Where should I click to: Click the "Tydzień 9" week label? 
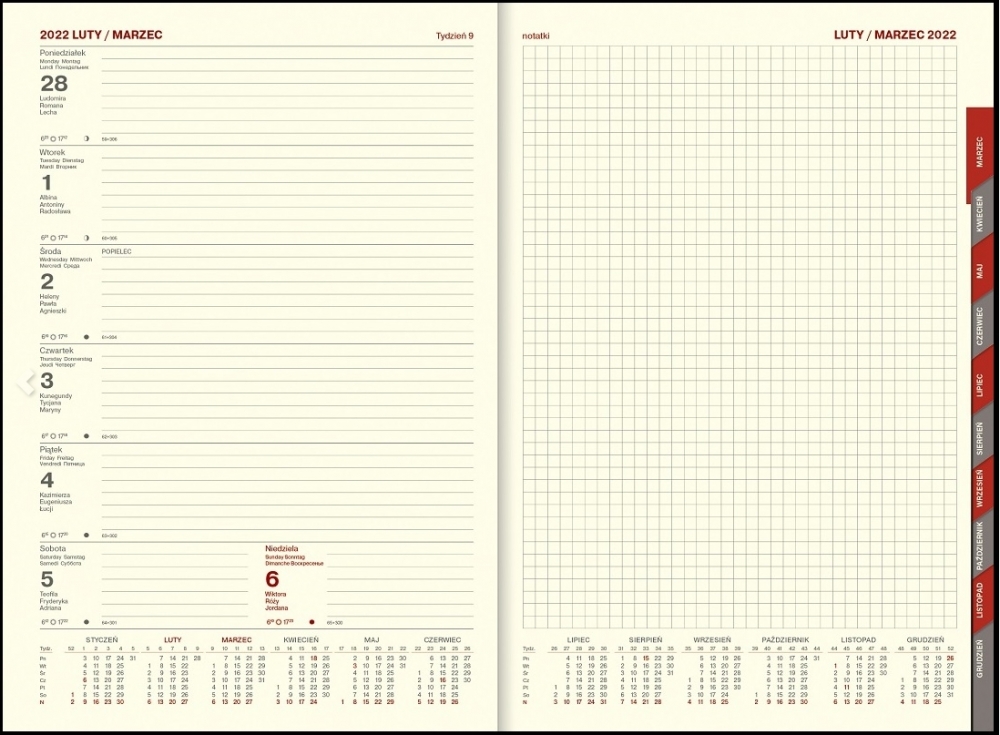pos(454,36)
